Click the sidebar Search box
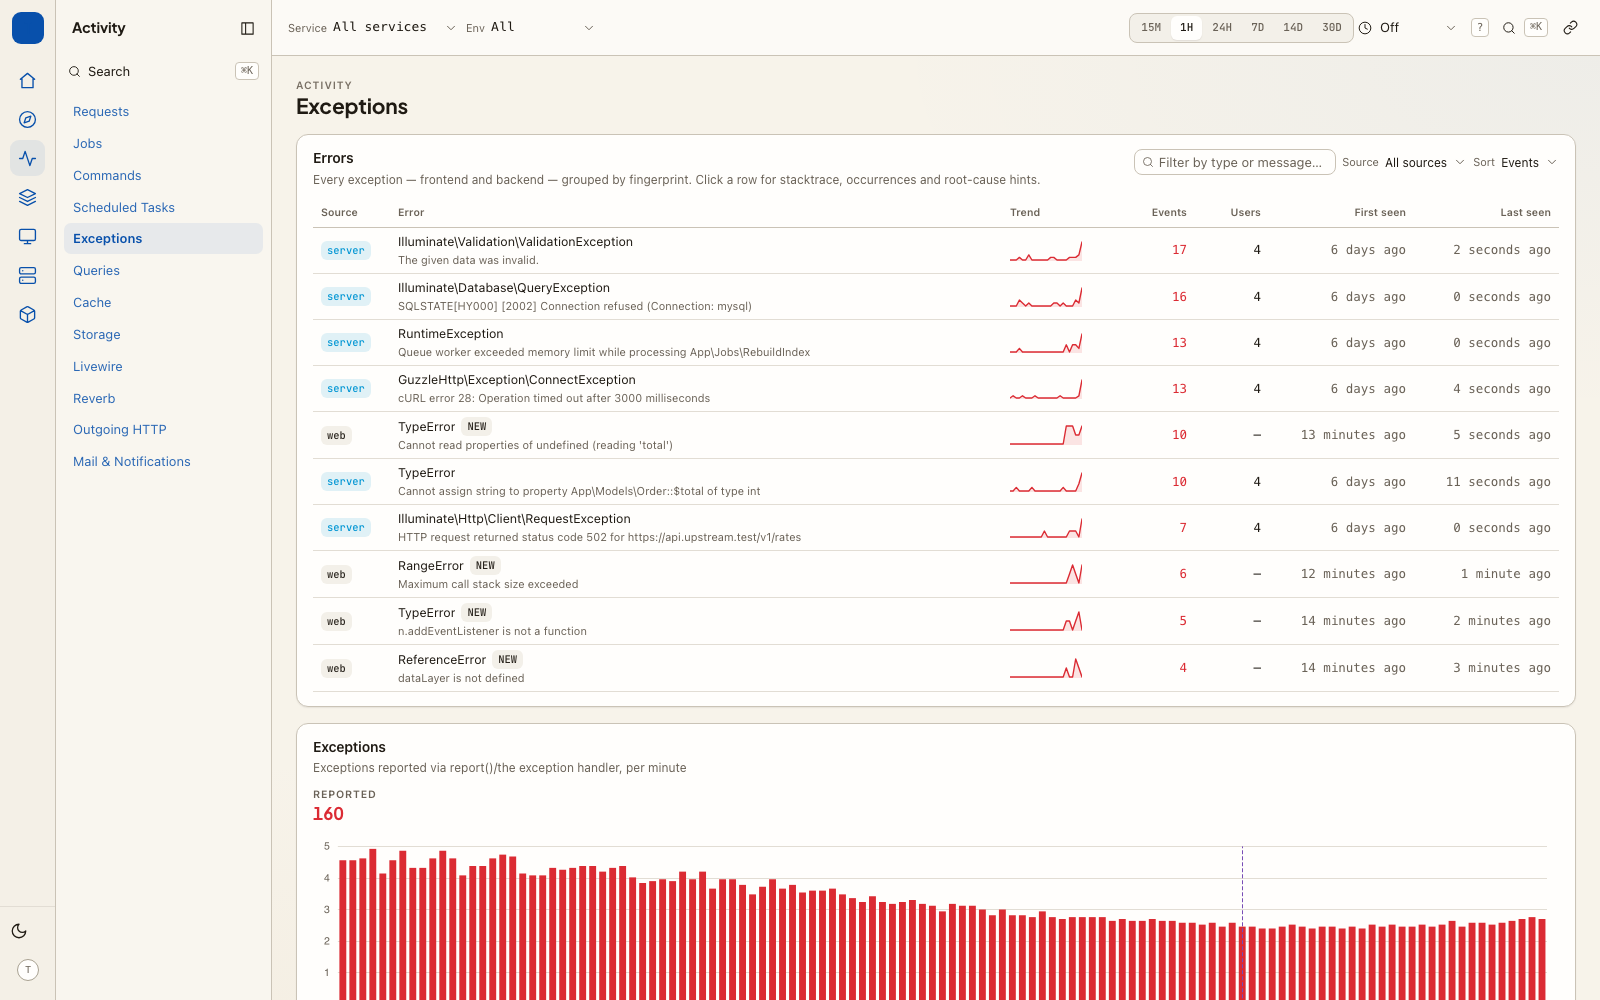The image size is (1600, 1000). click(163, 71)
